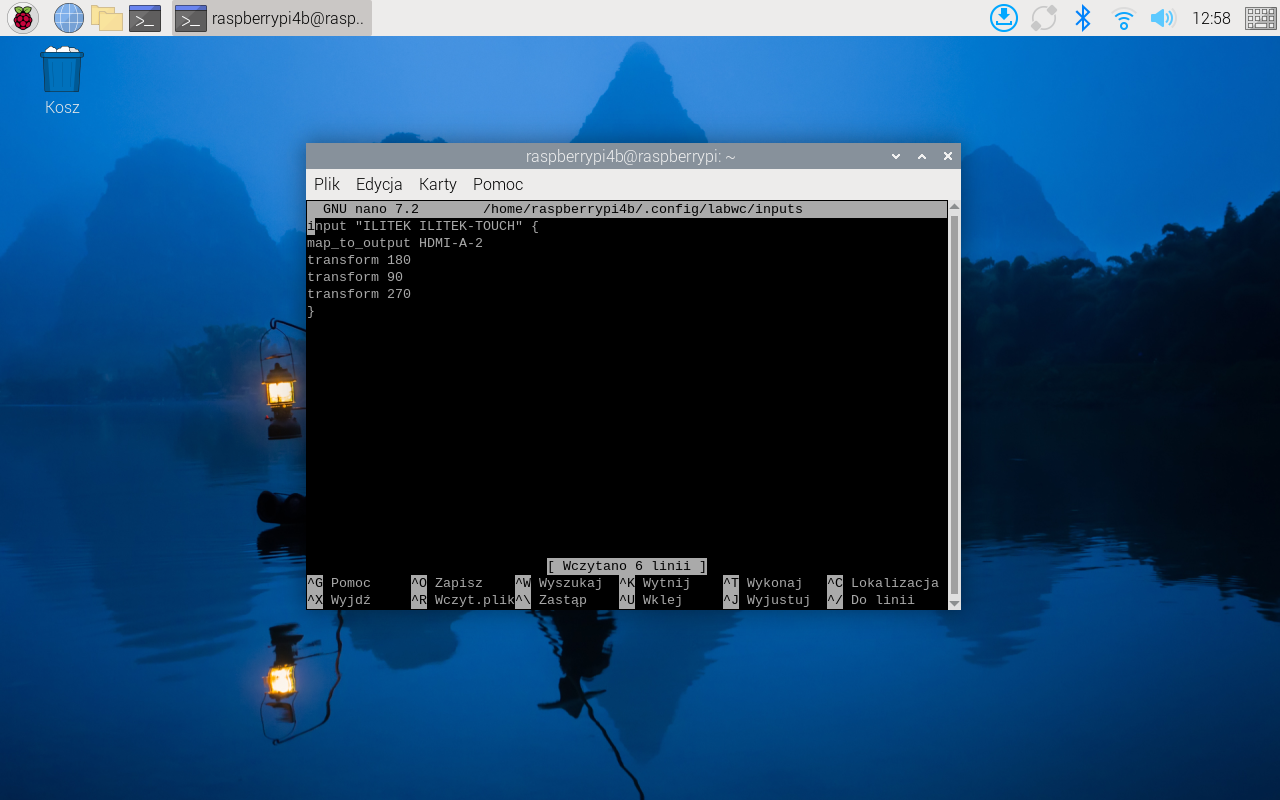The height and width of the screenshot is (800, 1280).
Task: Open the Bluetooth tray menu
Action: click(x=1082, y=18)
